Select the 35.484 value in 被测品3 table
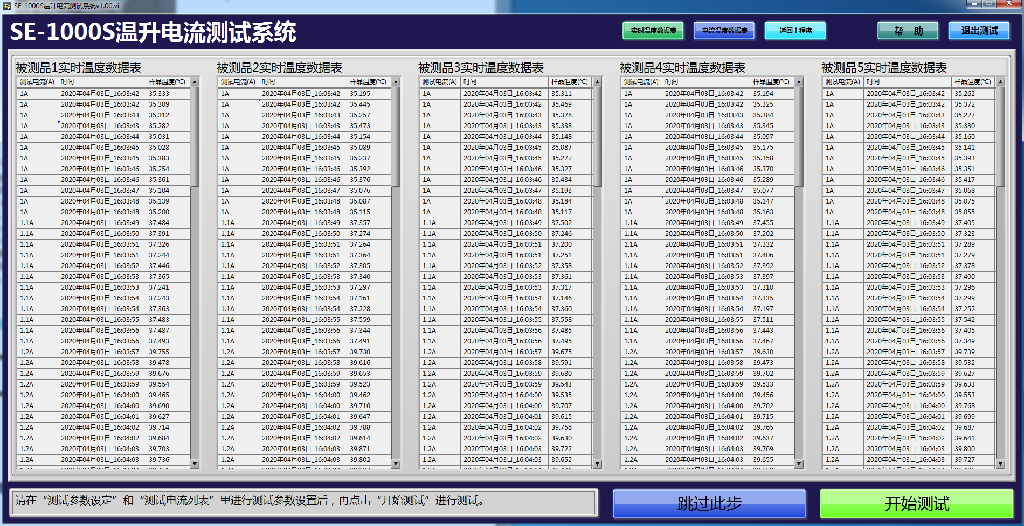Image resolution: width=1024 pixels, height=526 pixels. (x=562, y=179)
